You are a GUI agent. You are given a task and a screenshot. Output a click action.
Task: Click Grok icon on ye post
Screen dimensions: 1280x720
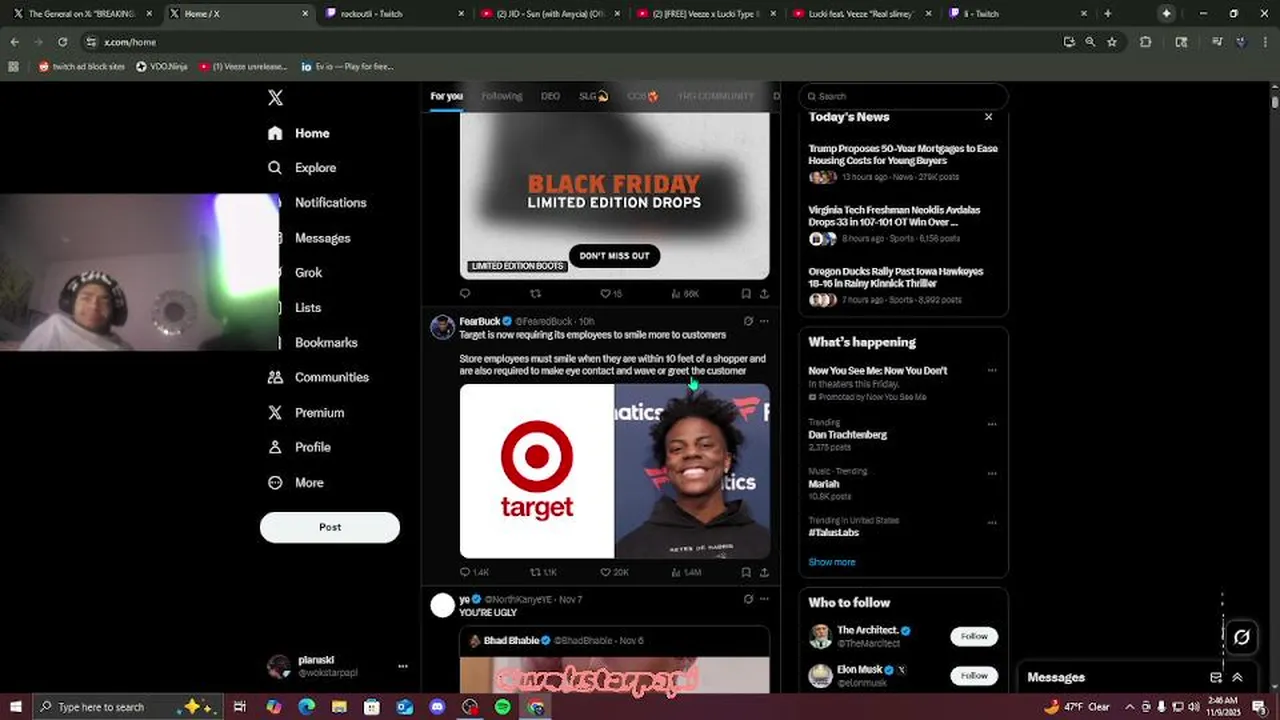(x=748, y=599)
